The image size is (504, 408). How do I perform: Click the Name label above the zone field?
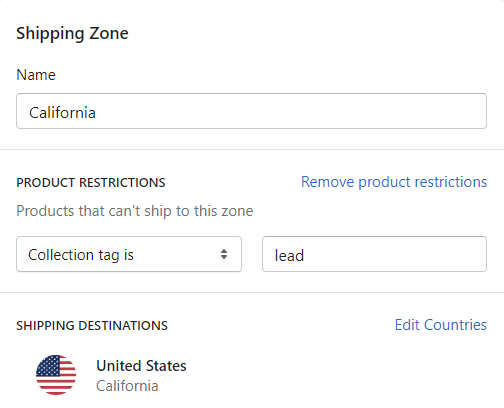point(36,75)
